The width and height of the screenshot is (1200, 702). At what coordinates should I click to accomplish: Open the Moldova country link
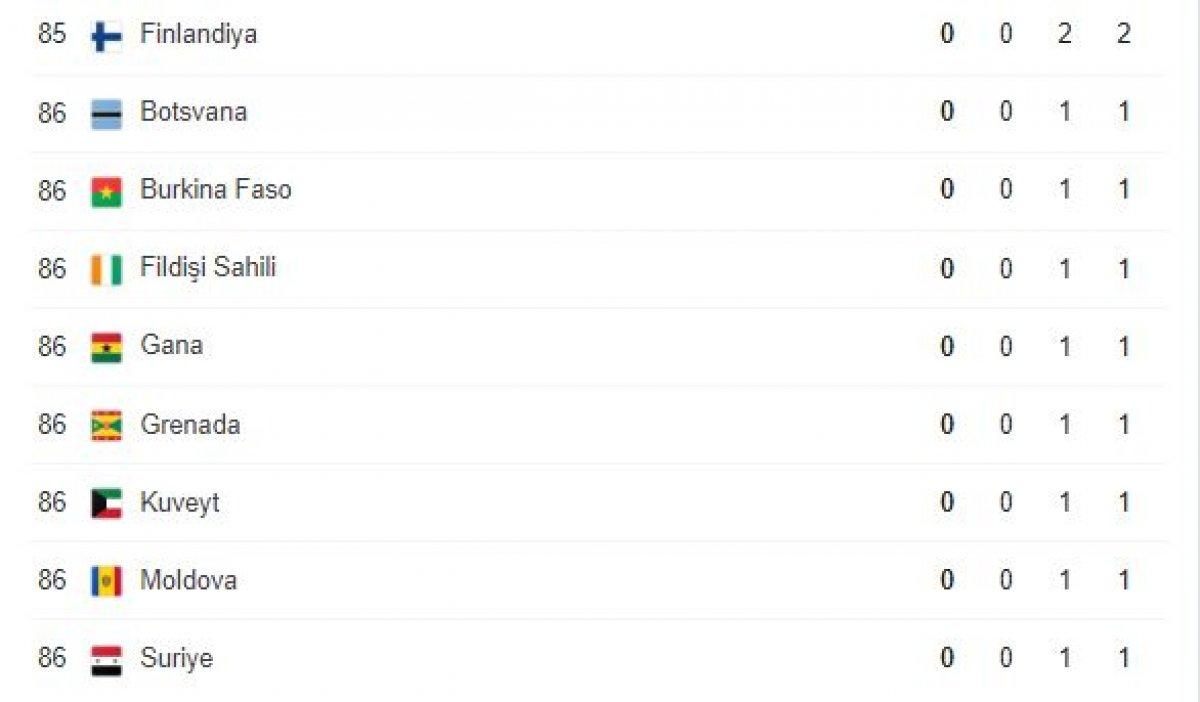pyautogui.click(x=188, y=580)
